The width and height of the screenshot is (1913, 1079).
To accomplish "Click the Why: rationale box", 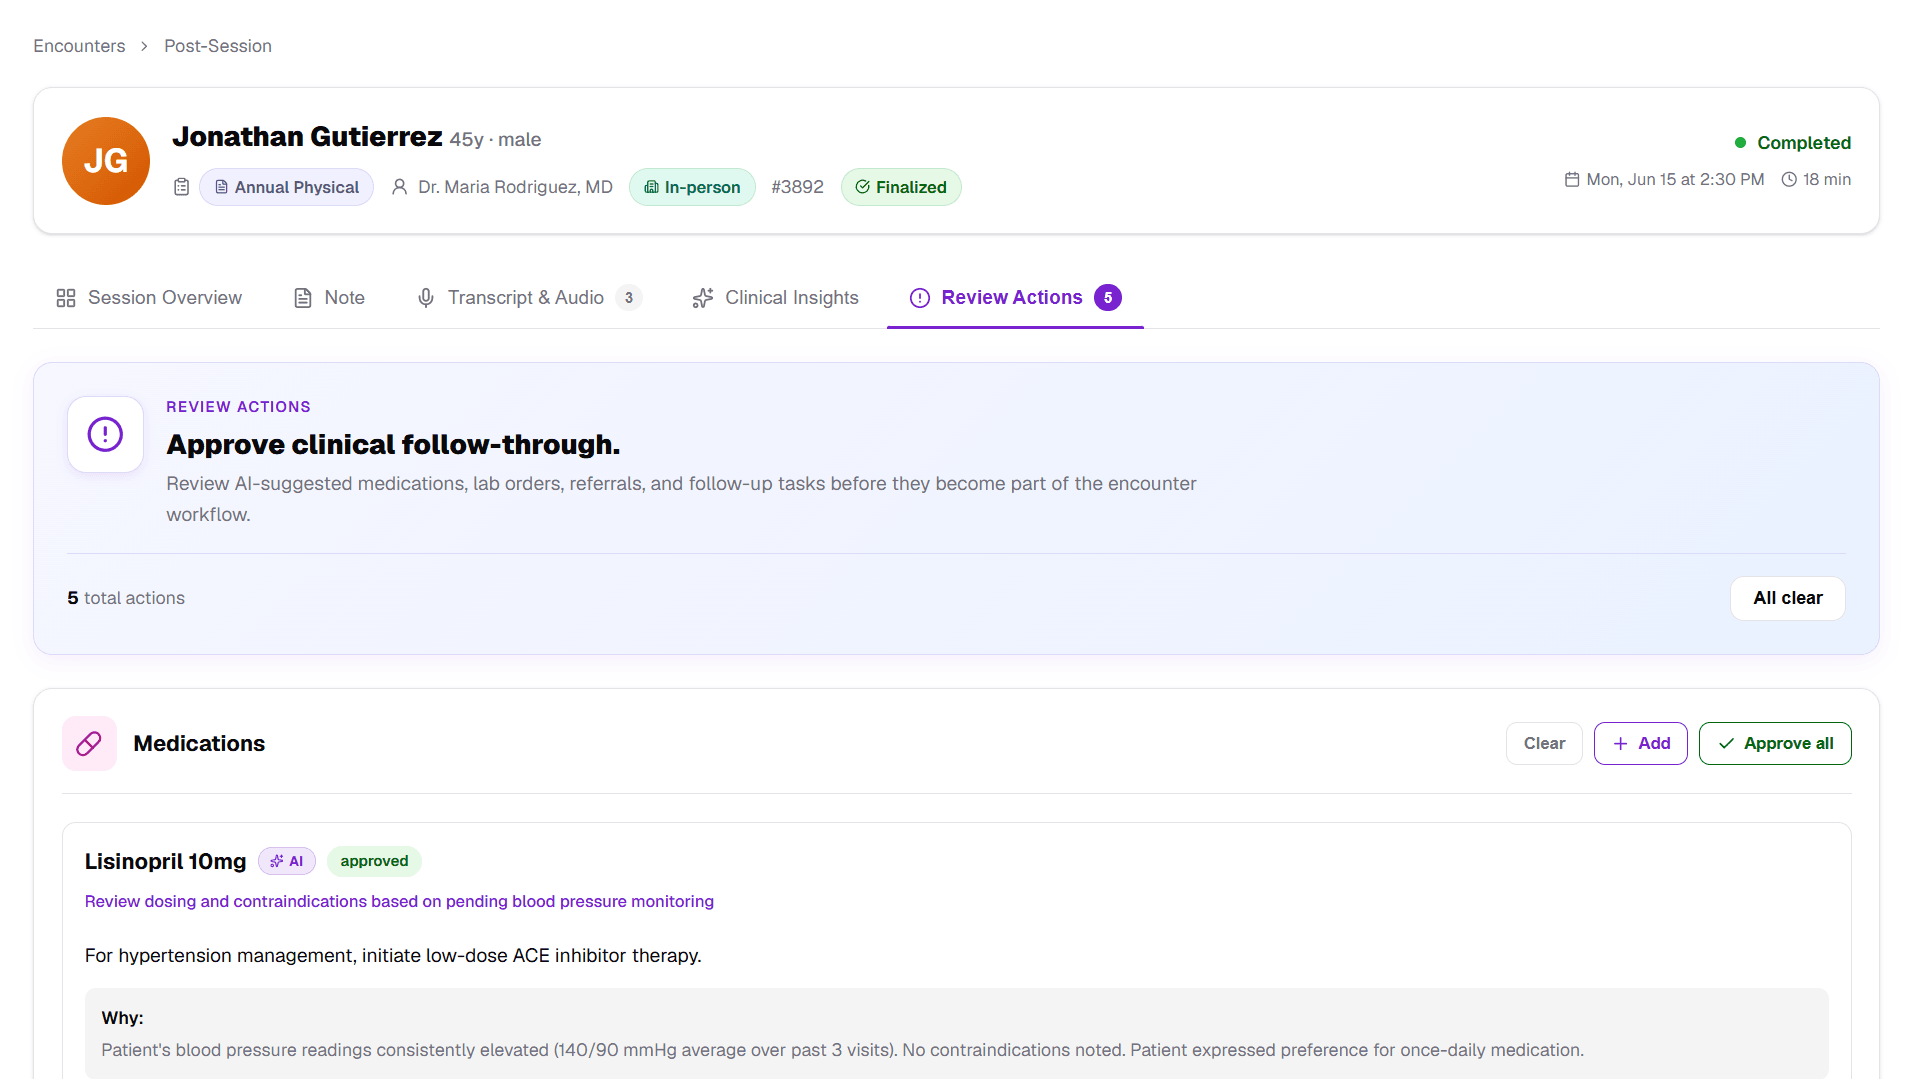I will point(956,1034).
